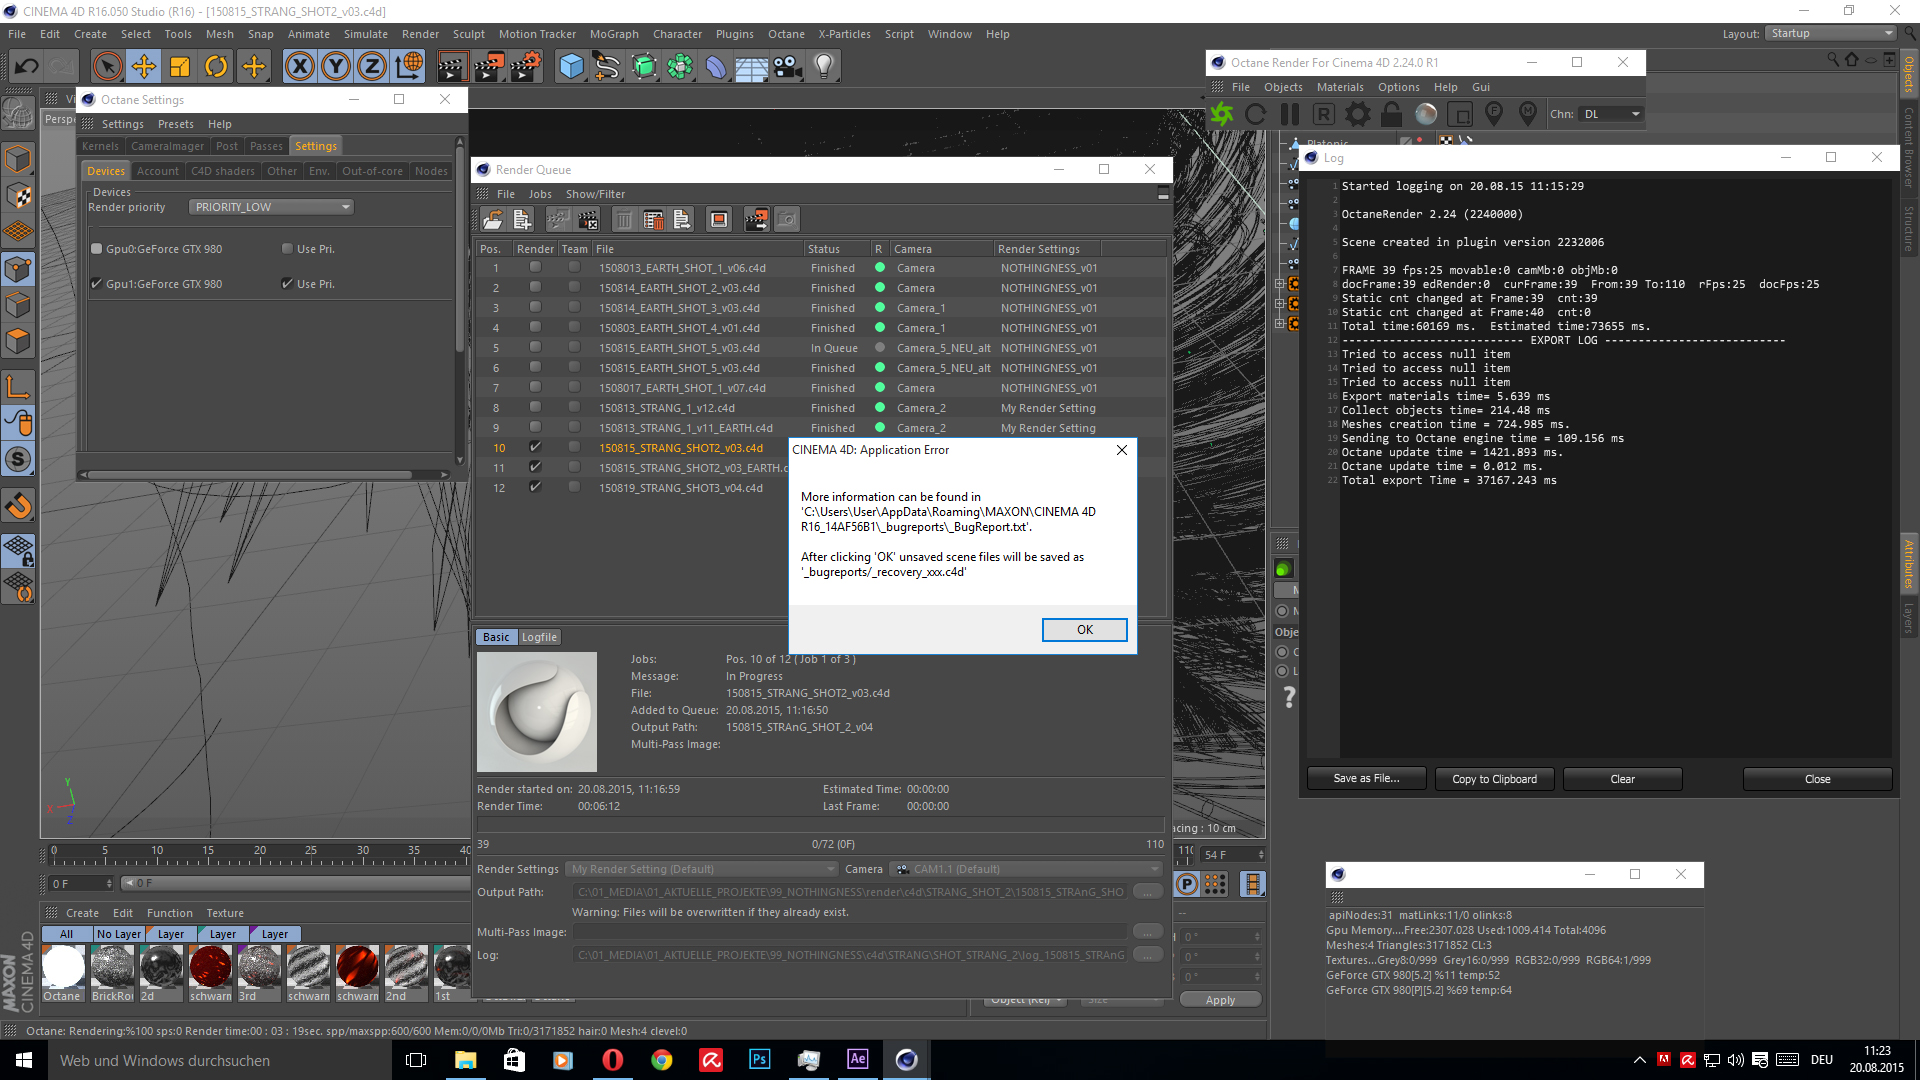Click the Octane pause render icon

[x=1290, y=114]
